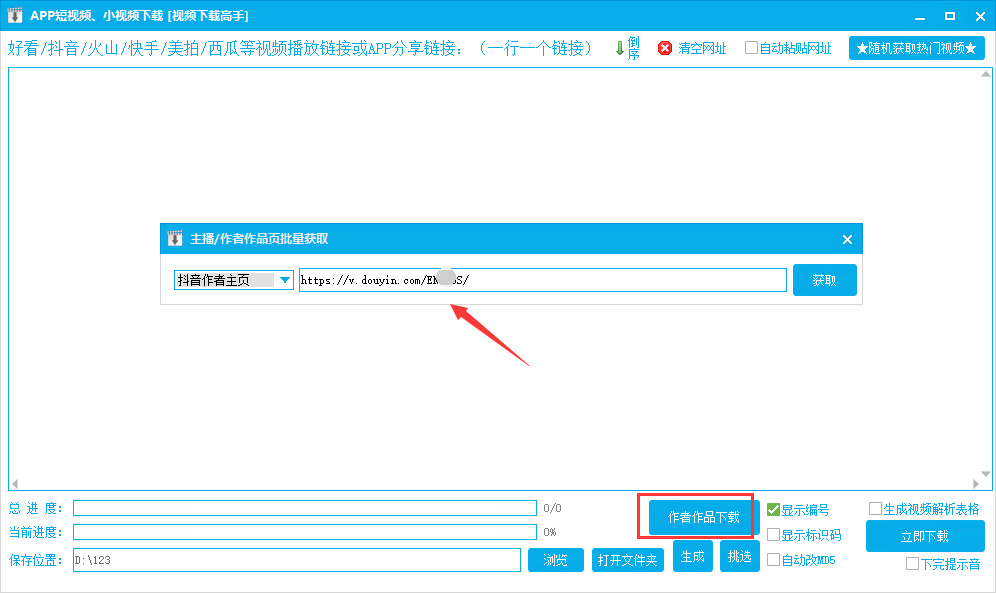
Task: Click the scroll right arrow of link list
Action: pyautogui.click(x=976, y=484)
